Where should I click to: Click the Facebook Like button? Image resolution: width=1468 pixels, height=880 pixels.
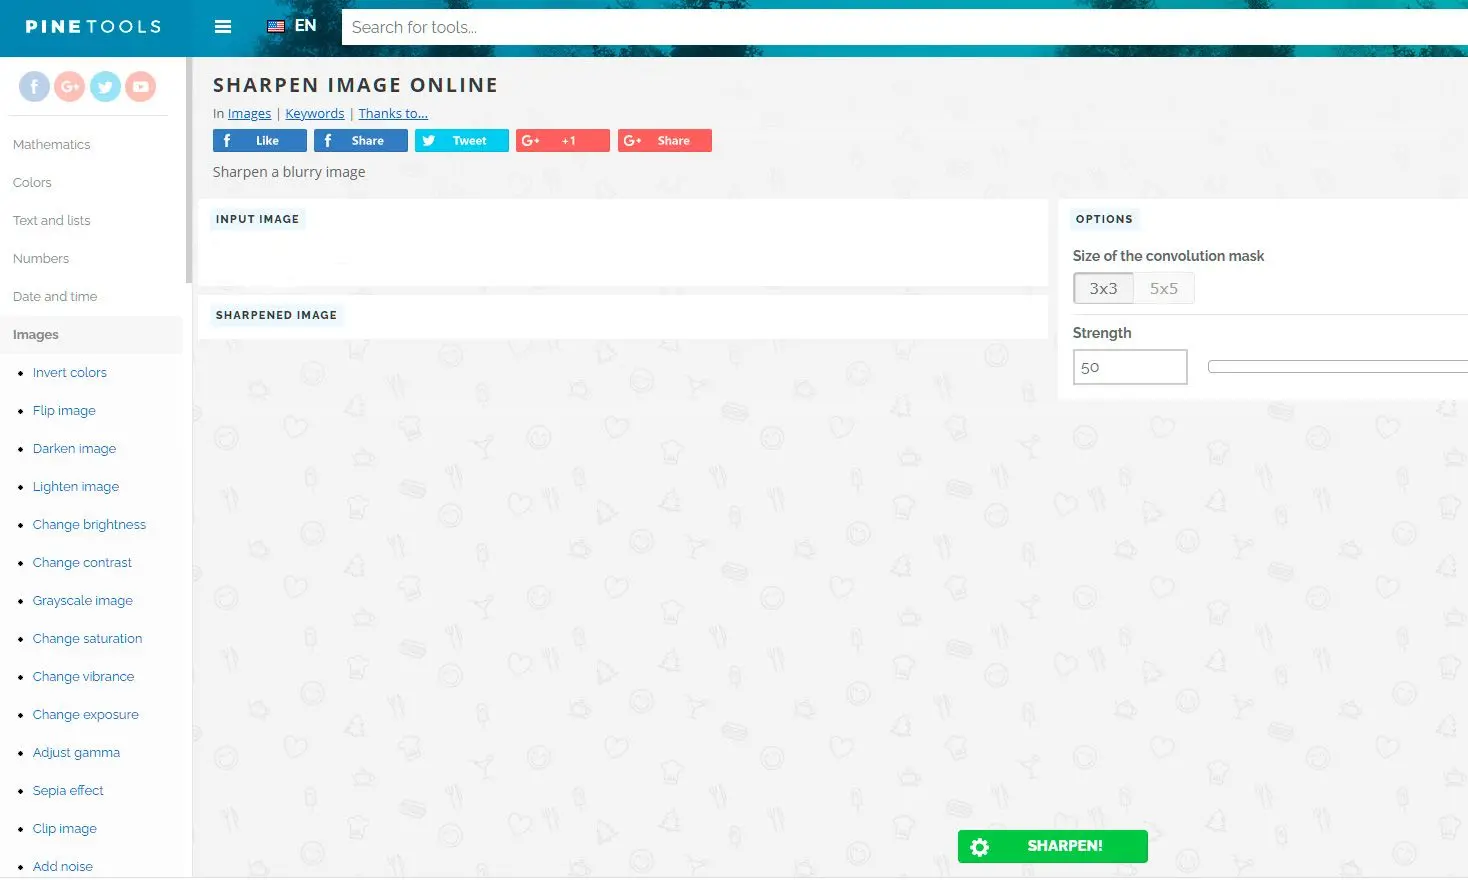click(259, 141)
